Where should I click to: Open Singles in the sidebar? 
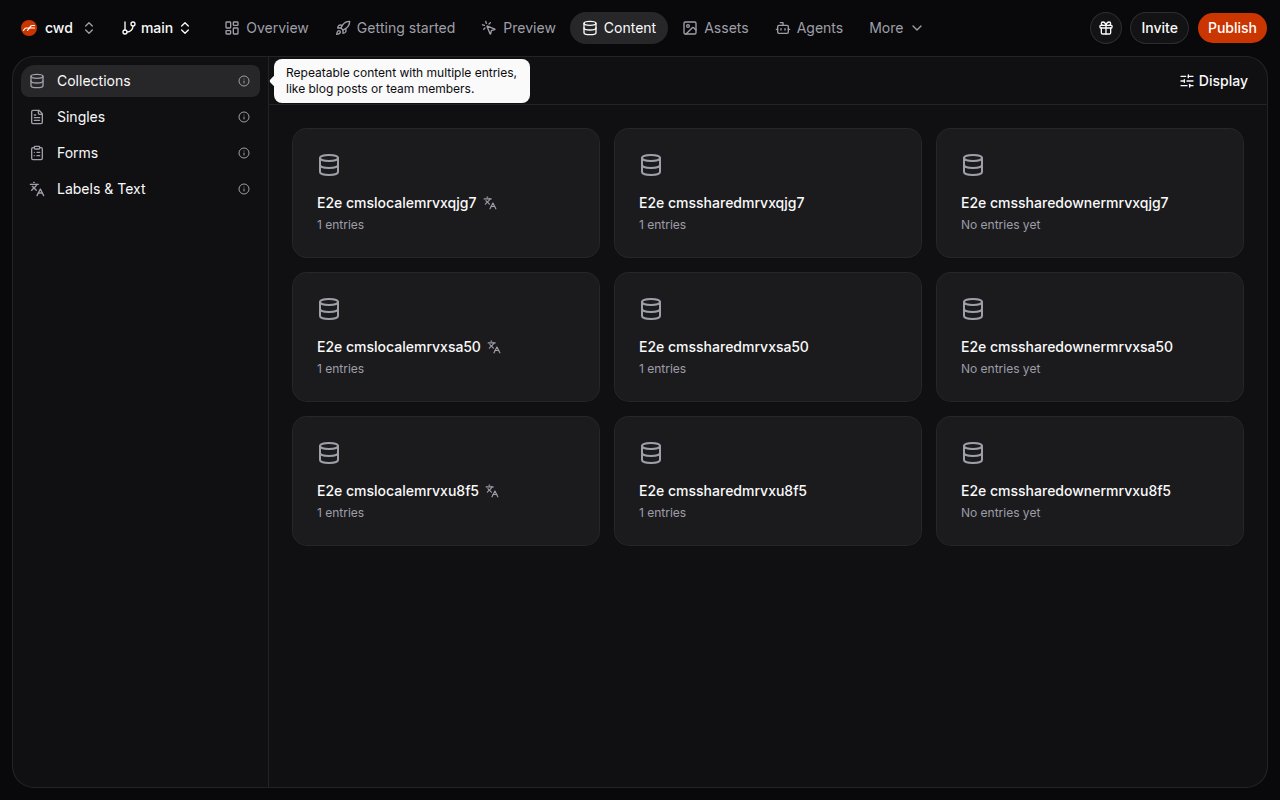140,117
